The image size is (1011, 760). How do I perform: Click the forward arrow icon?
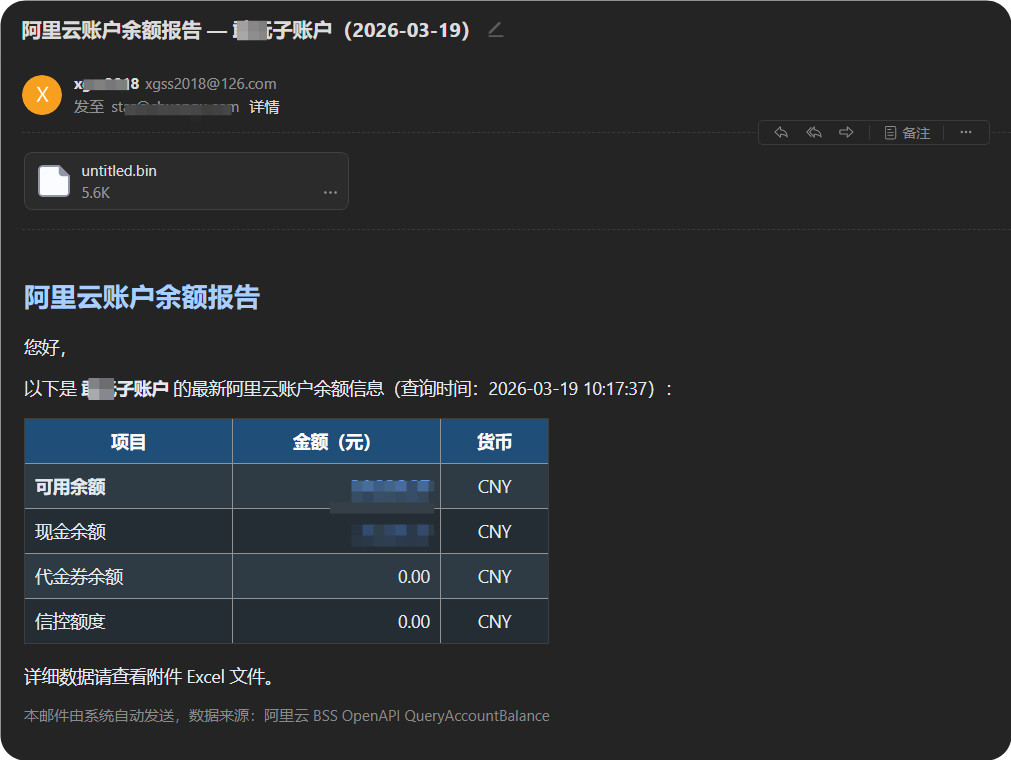click(x=845, y=132)
